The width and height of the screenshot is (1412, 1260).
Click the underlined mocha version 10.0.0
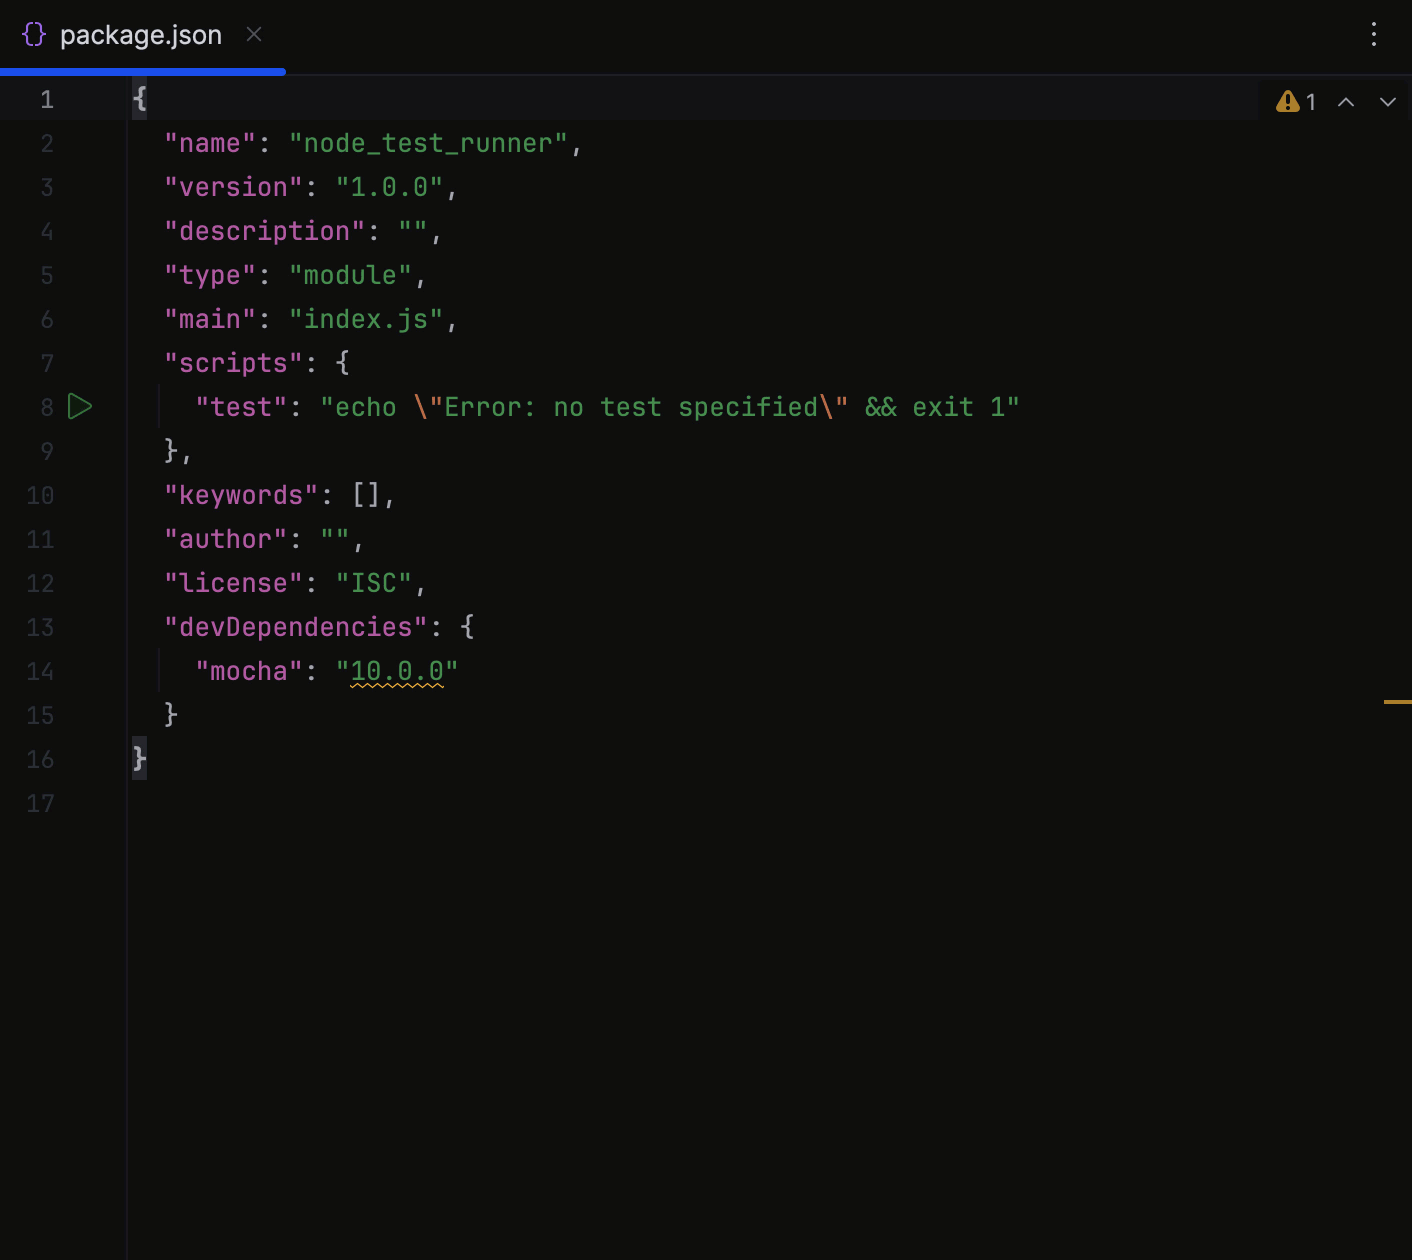[396, 671]
